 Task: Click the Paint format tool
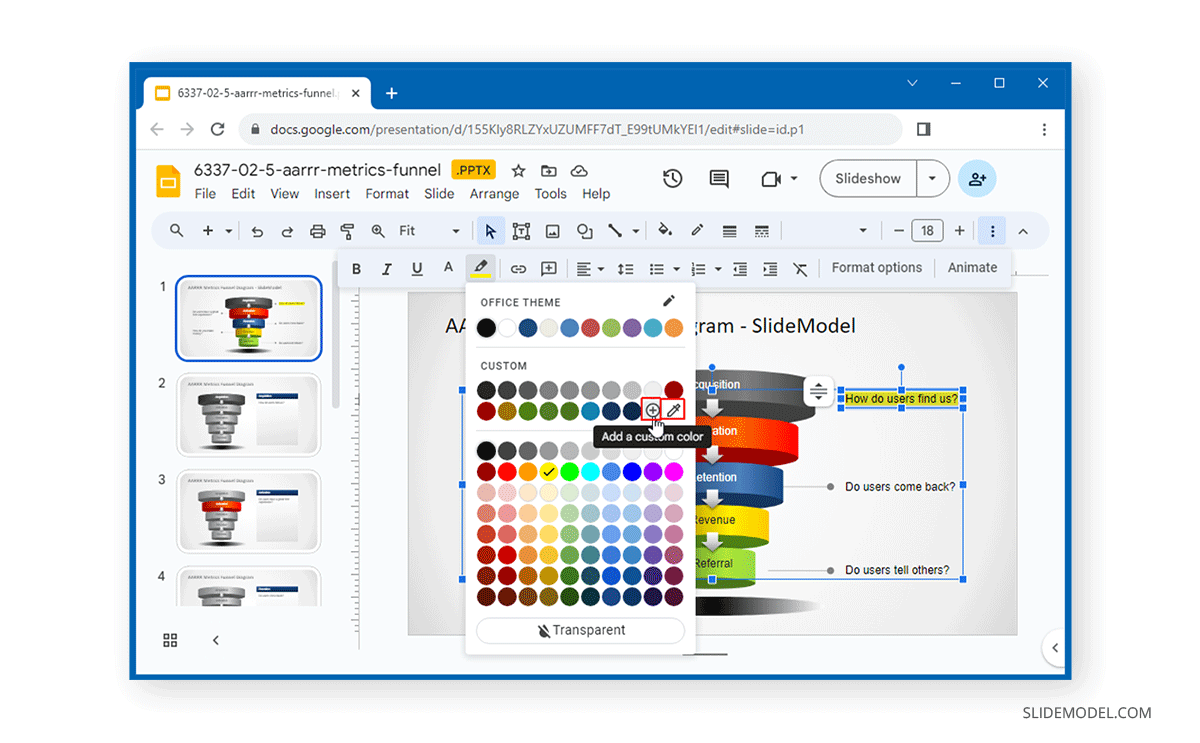coord(348,230)
